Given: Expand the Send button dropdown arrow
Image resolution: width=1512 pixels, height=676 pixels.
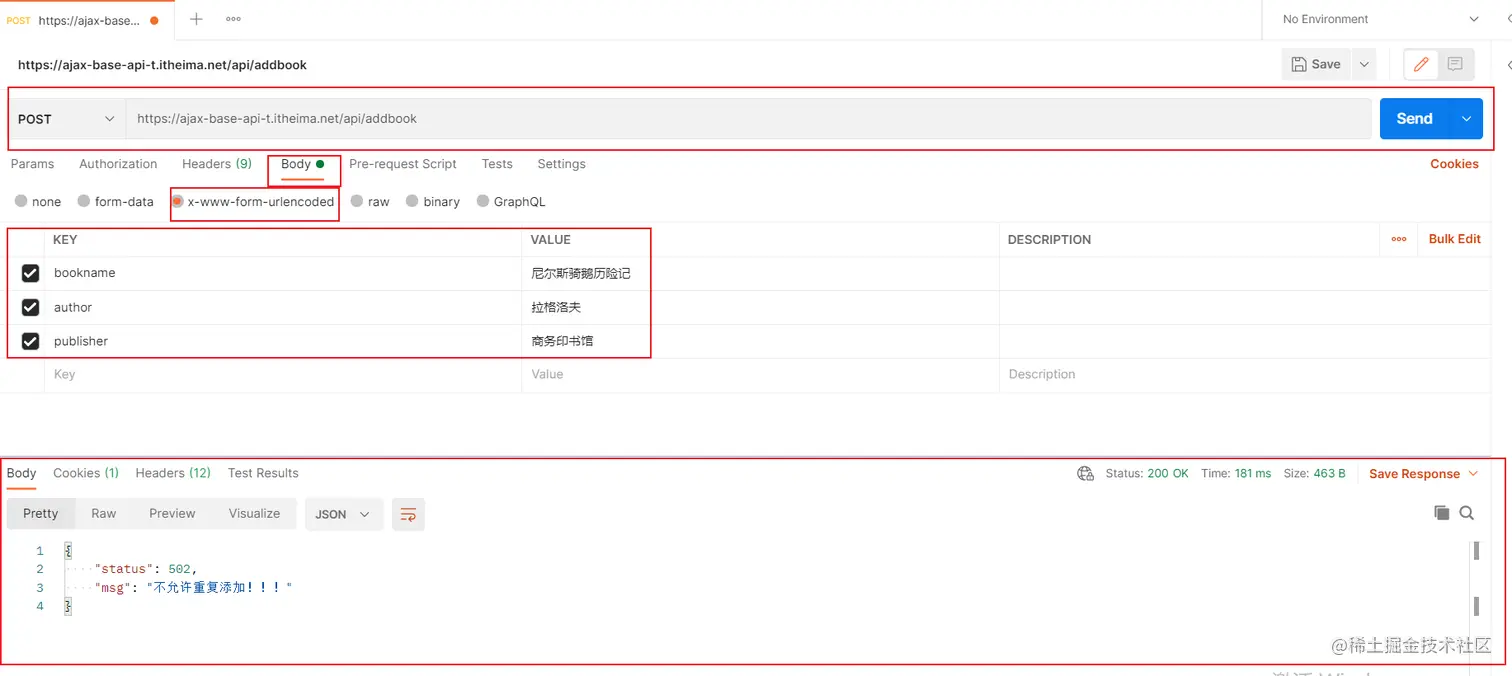Looking at the screenshot, I should pos(1466,118).
